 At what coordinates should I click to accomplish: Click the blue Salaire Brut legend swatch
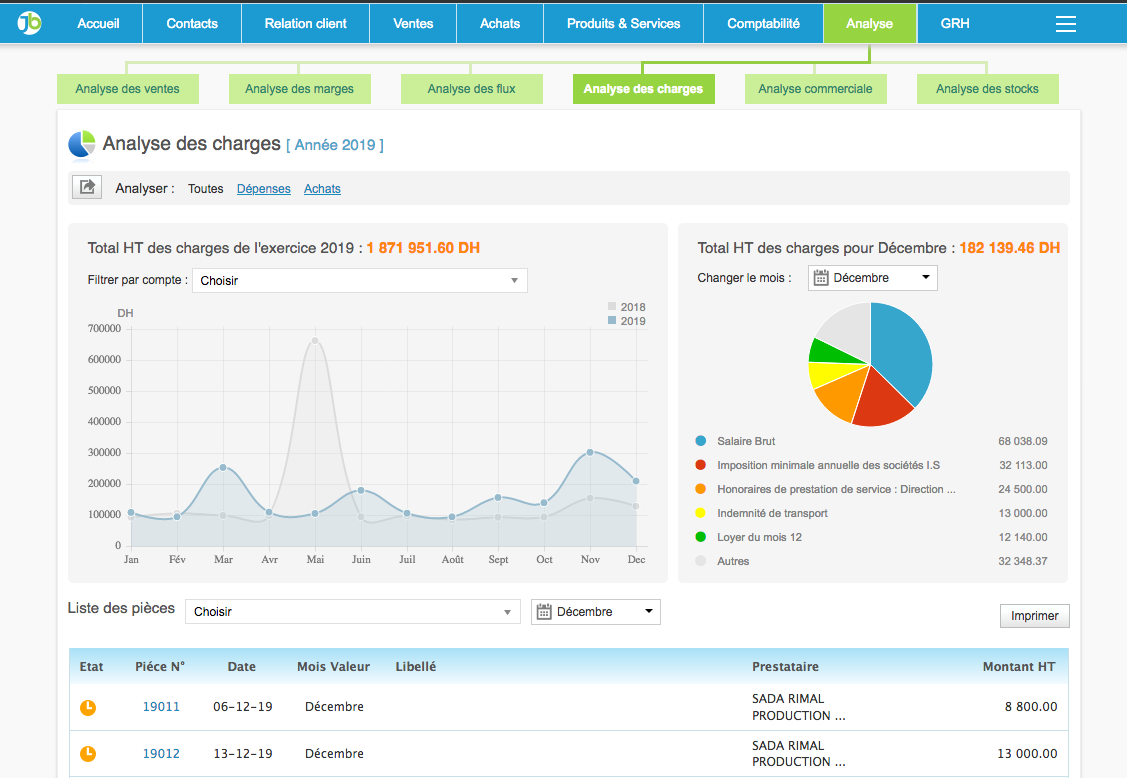[701, 441]
